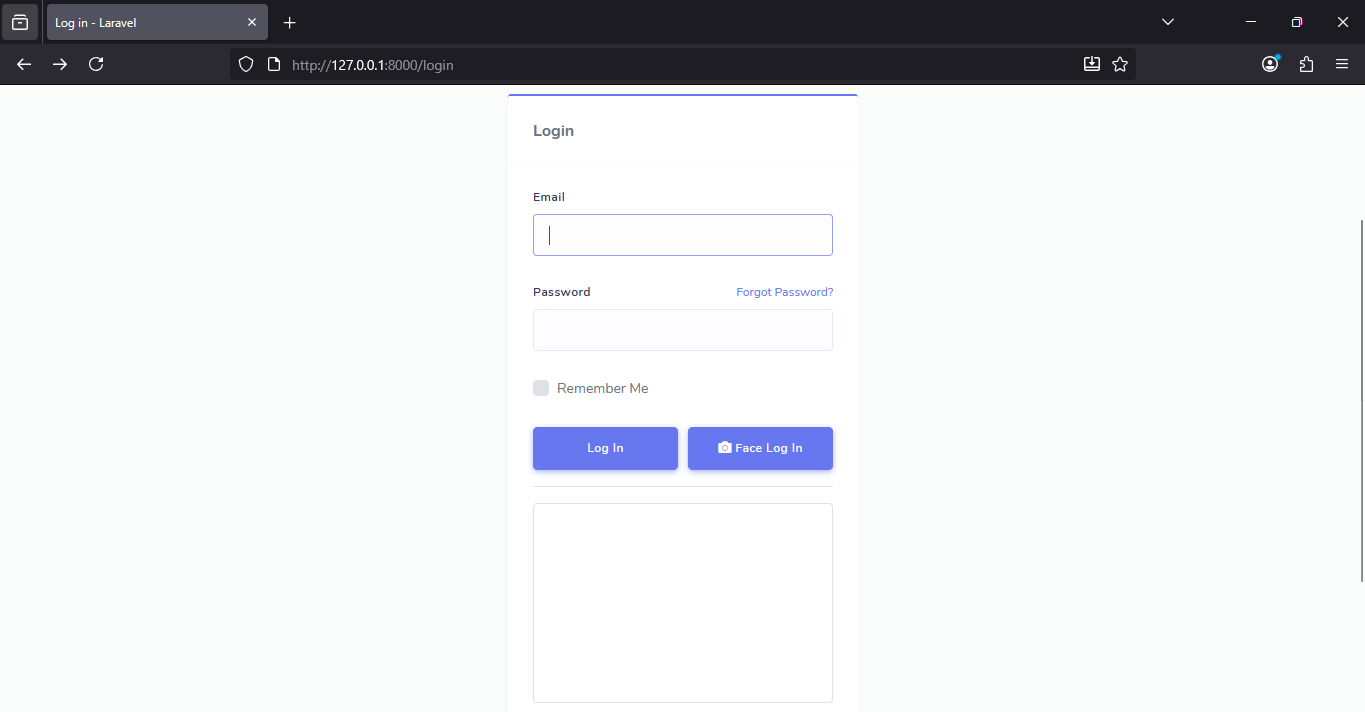Tick the Remember Me checkbox
The width and height of the screenshot is (1365, 712).
coord(541,388)
